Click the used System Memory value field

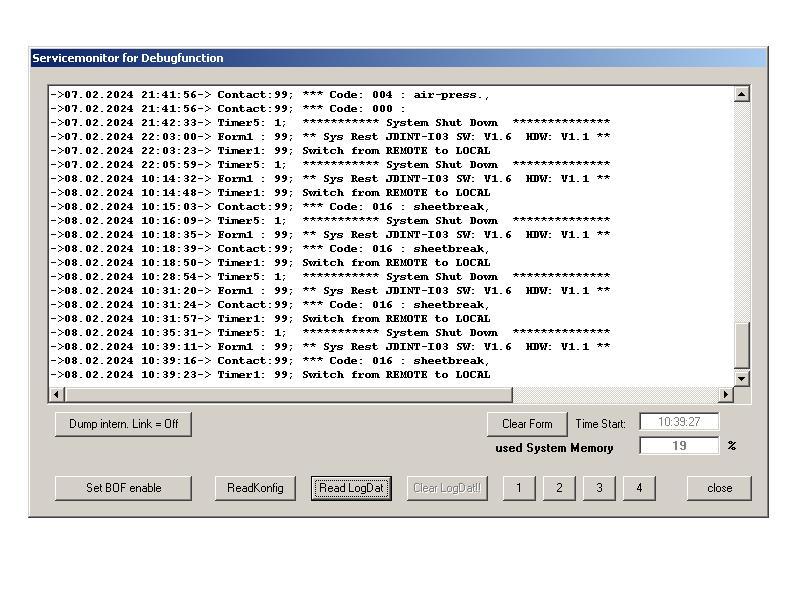679,446
